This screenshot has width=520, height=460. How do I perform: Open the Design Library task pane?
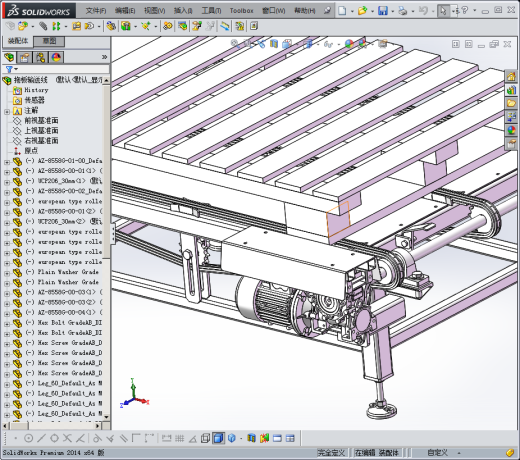coord(511,90)
